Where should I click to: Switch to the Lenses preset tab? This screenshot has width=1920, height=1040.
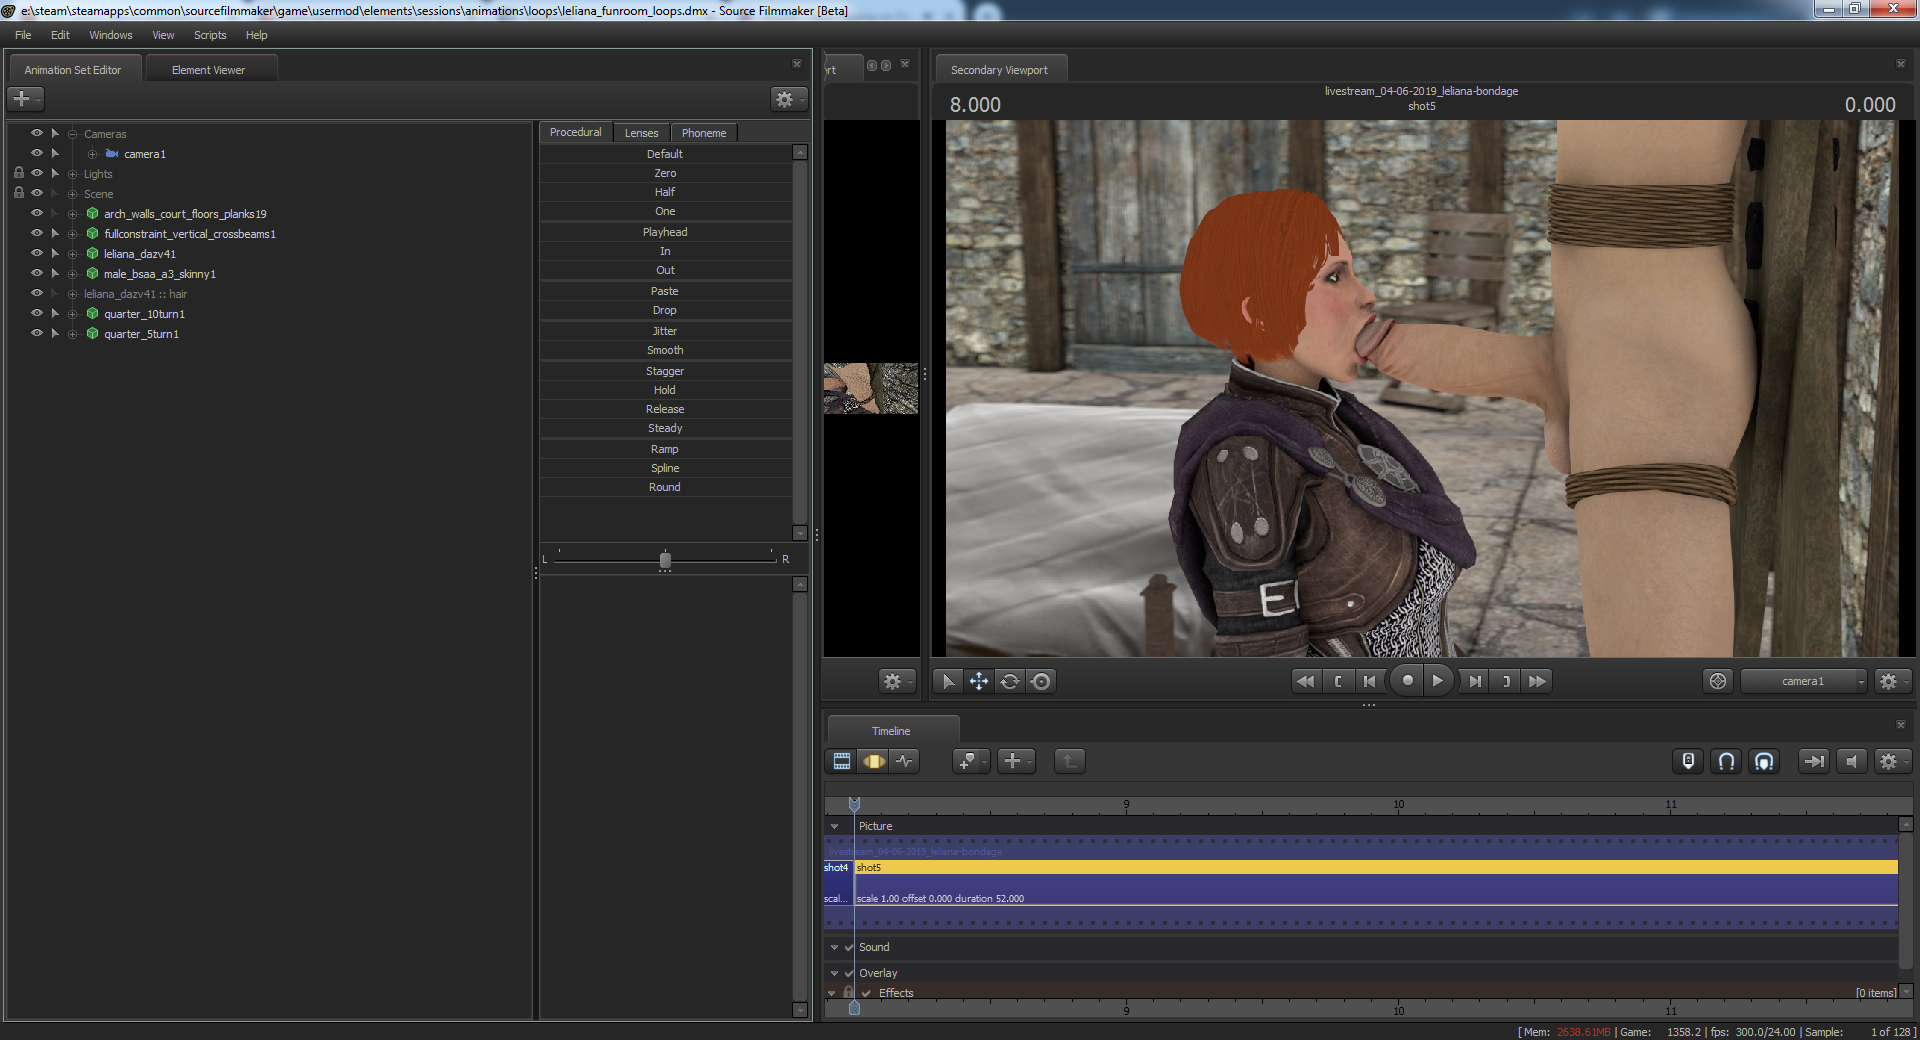(x=641, y=133)
